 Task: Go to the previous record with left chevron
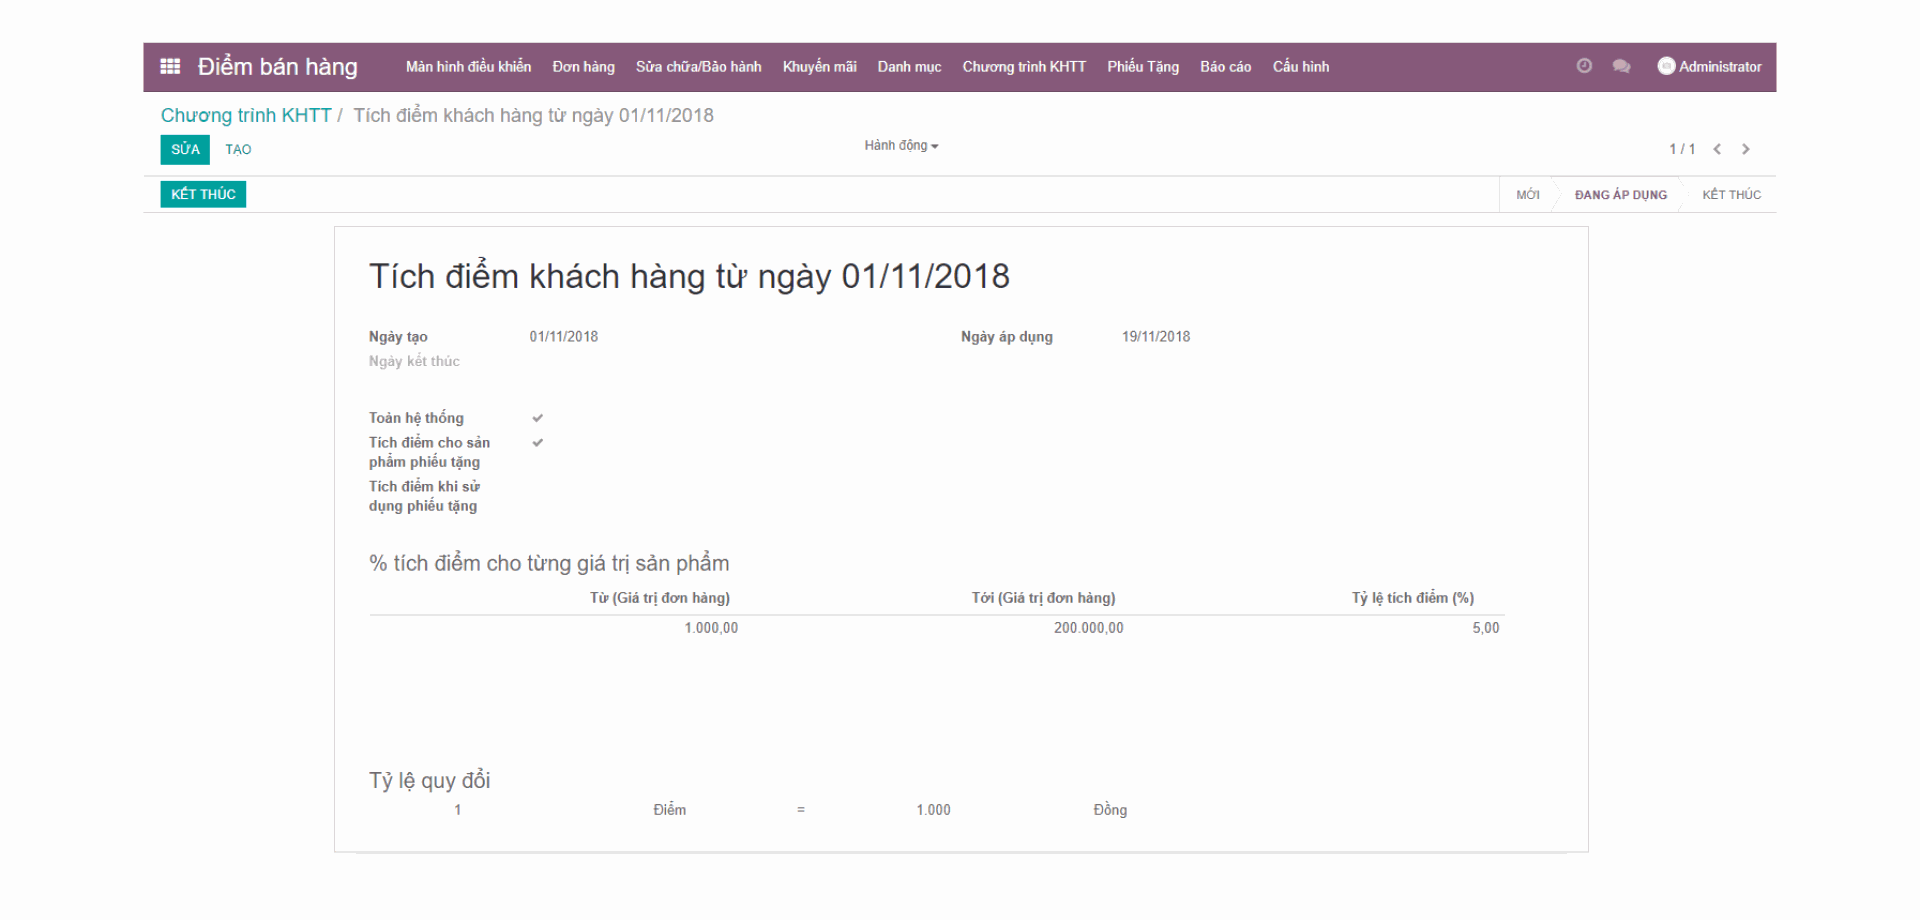(x=1717, y=148)
